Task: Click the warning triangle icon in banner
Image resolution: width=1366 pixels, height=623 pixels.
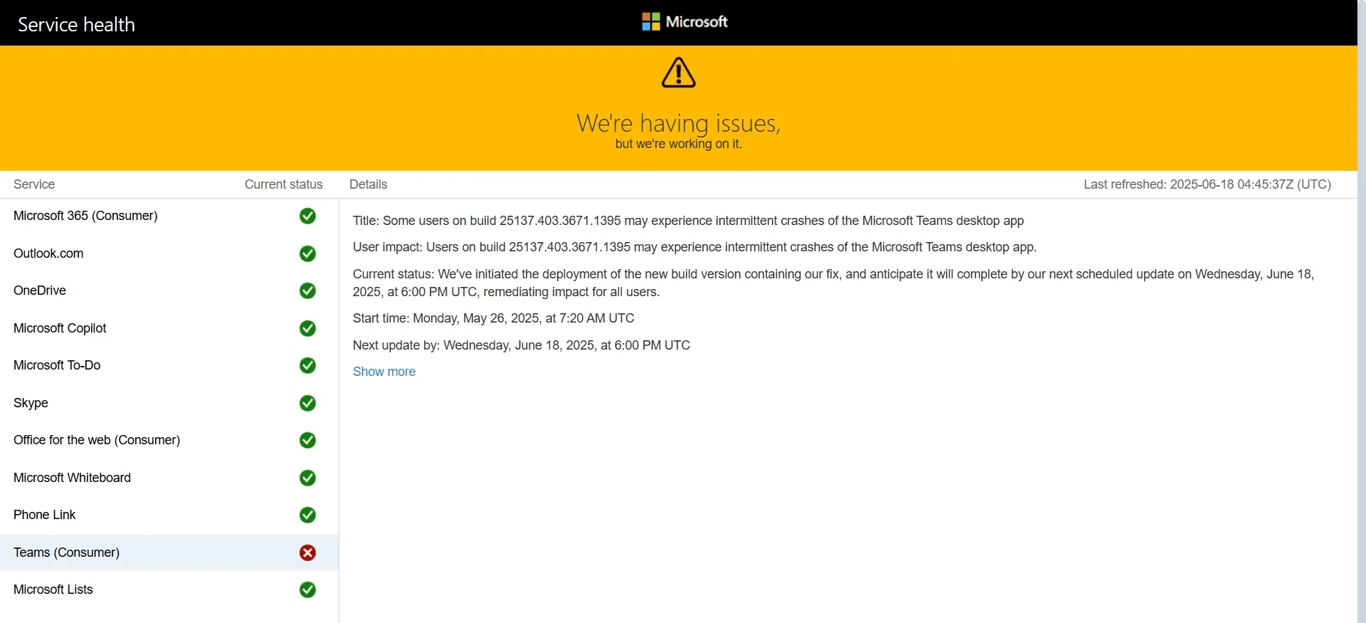Action: 678,73
